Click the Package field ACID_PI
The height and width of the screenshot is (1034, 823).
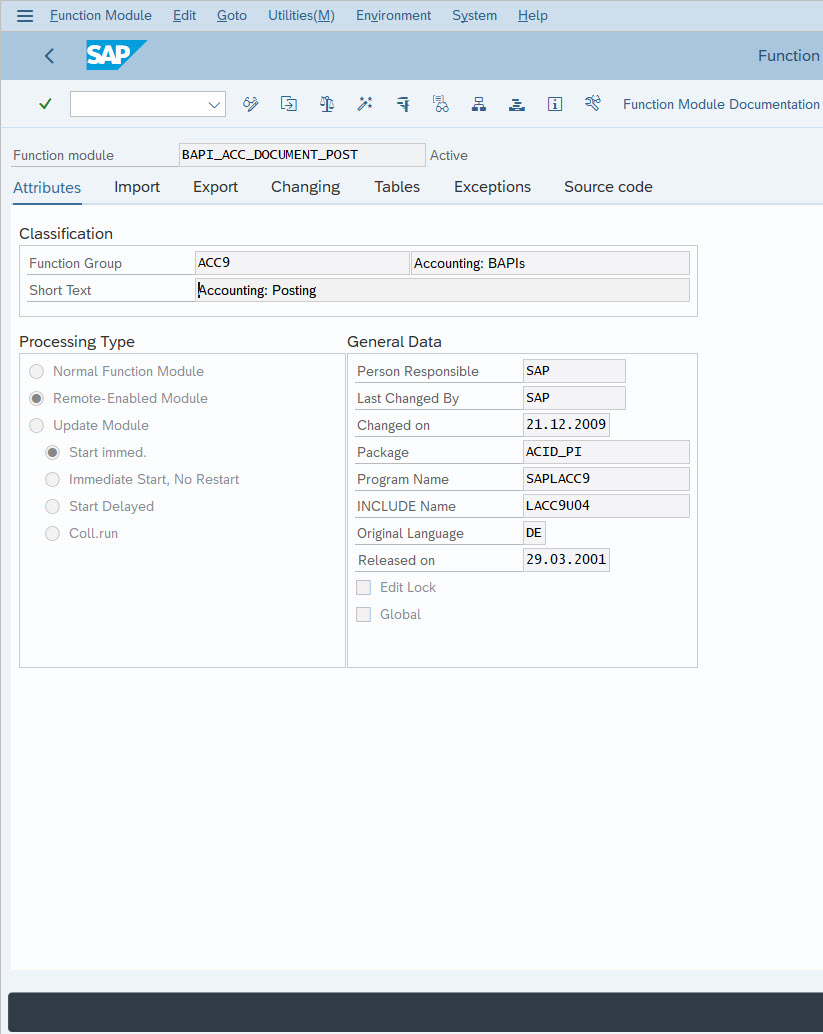607,452
